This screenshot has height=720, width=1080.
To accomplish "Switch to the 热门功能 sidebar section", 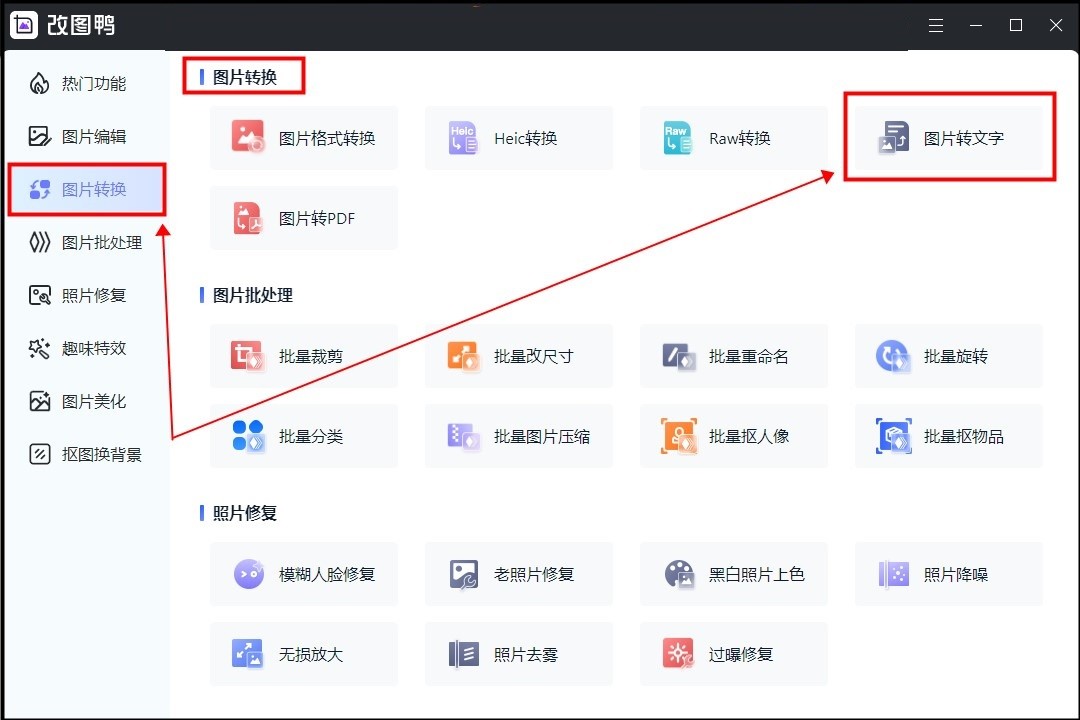I will pyautogui.click(x=87, y=84).
